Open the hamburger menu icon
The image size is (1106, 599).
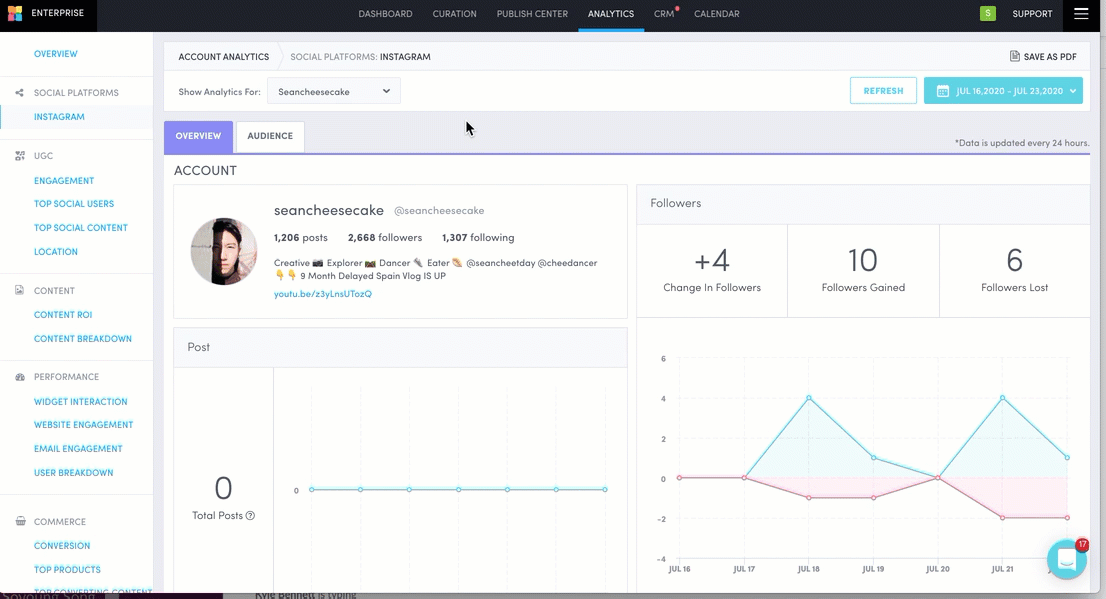1081,14
